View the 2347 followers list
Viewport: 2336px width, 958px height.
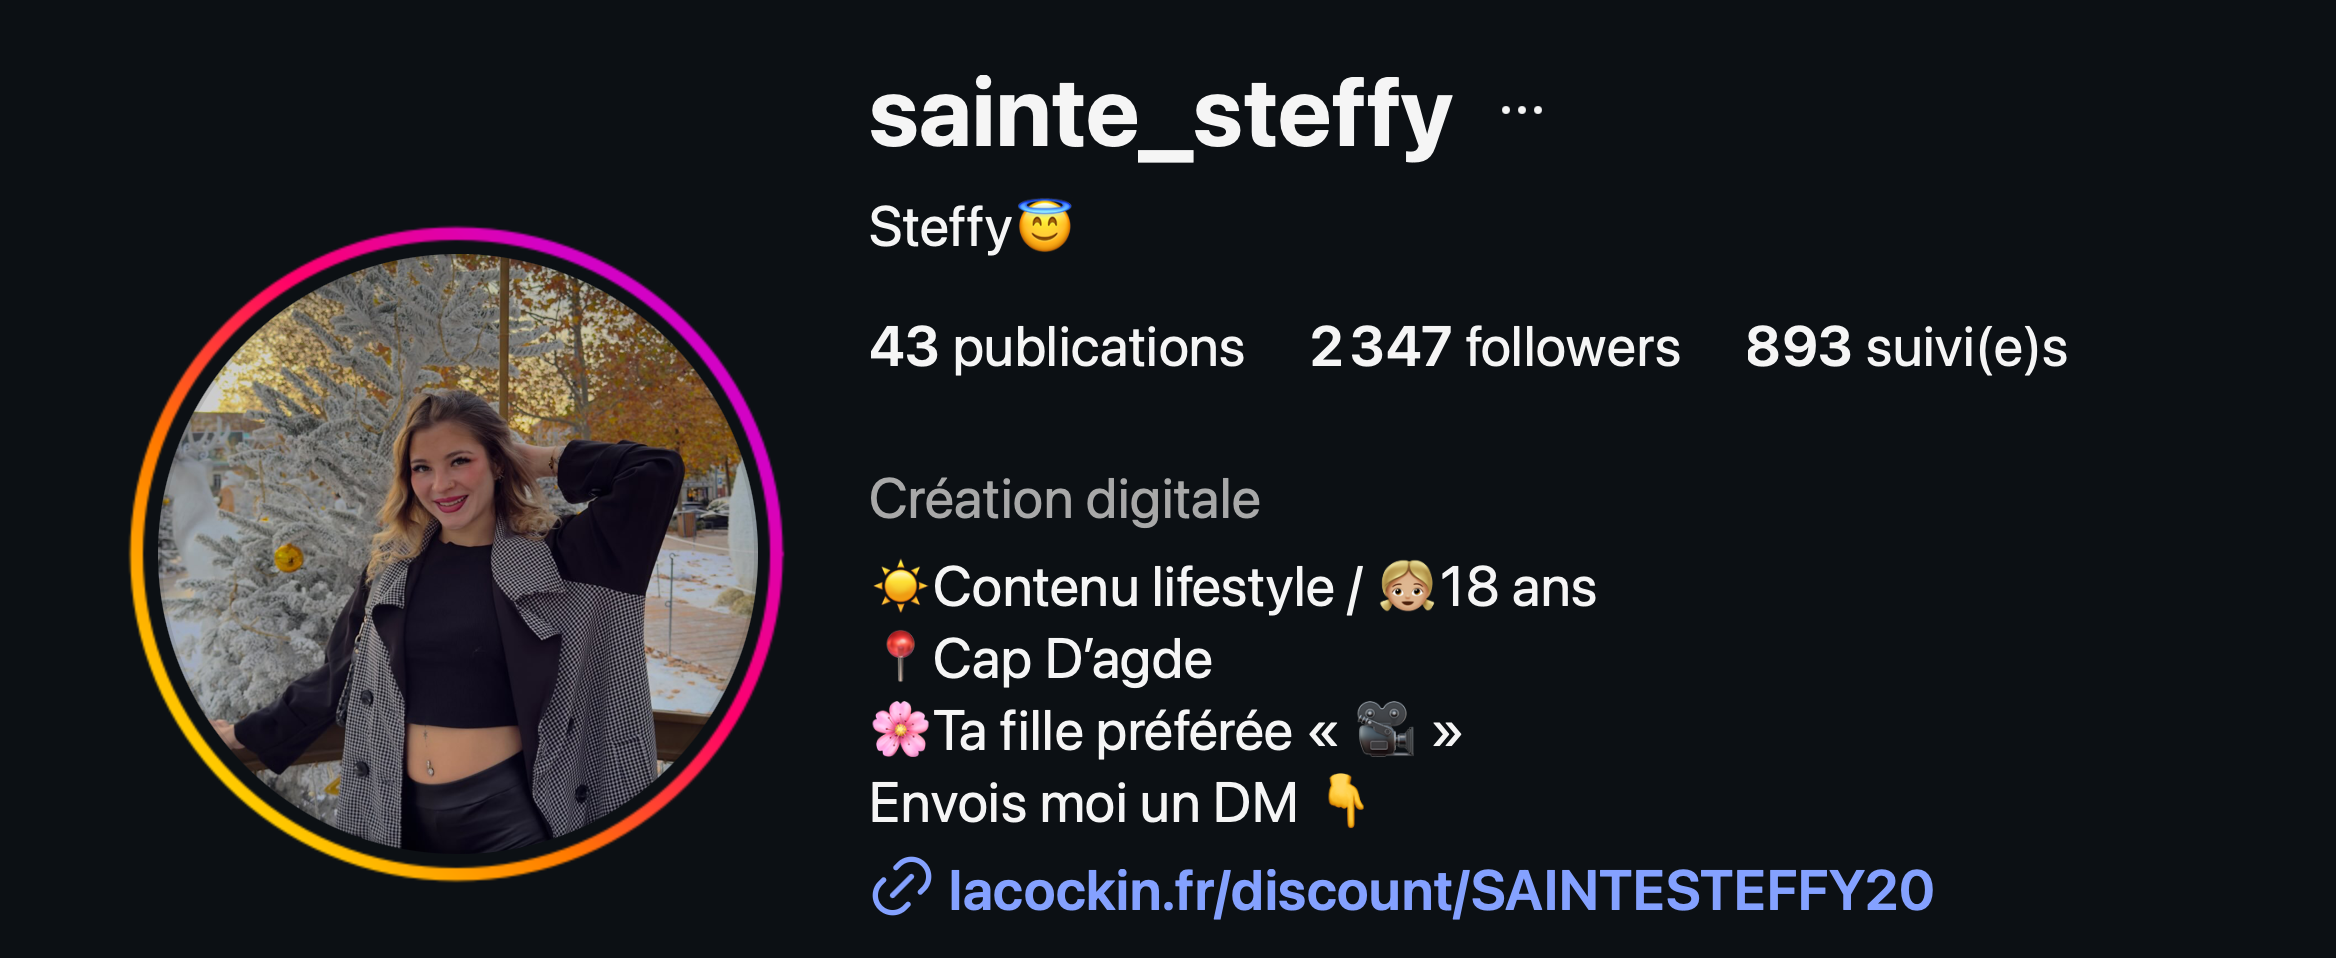click(x=1495, y=347)
